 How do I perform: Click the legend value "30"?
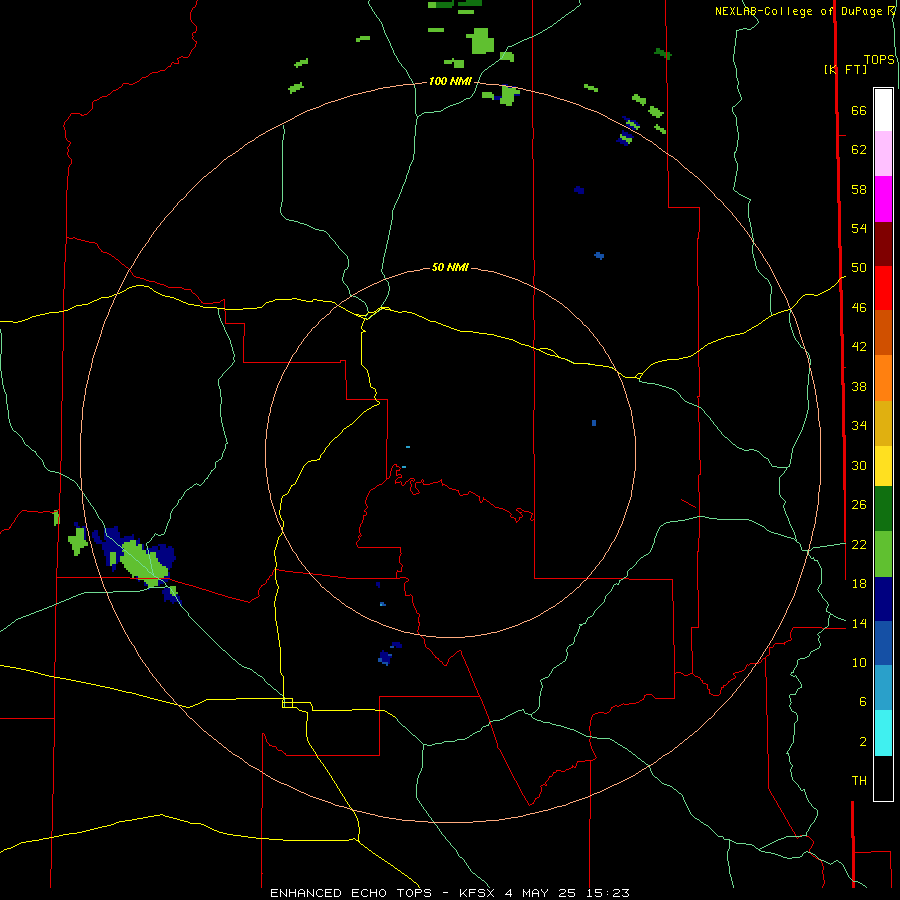pos(859,465)
